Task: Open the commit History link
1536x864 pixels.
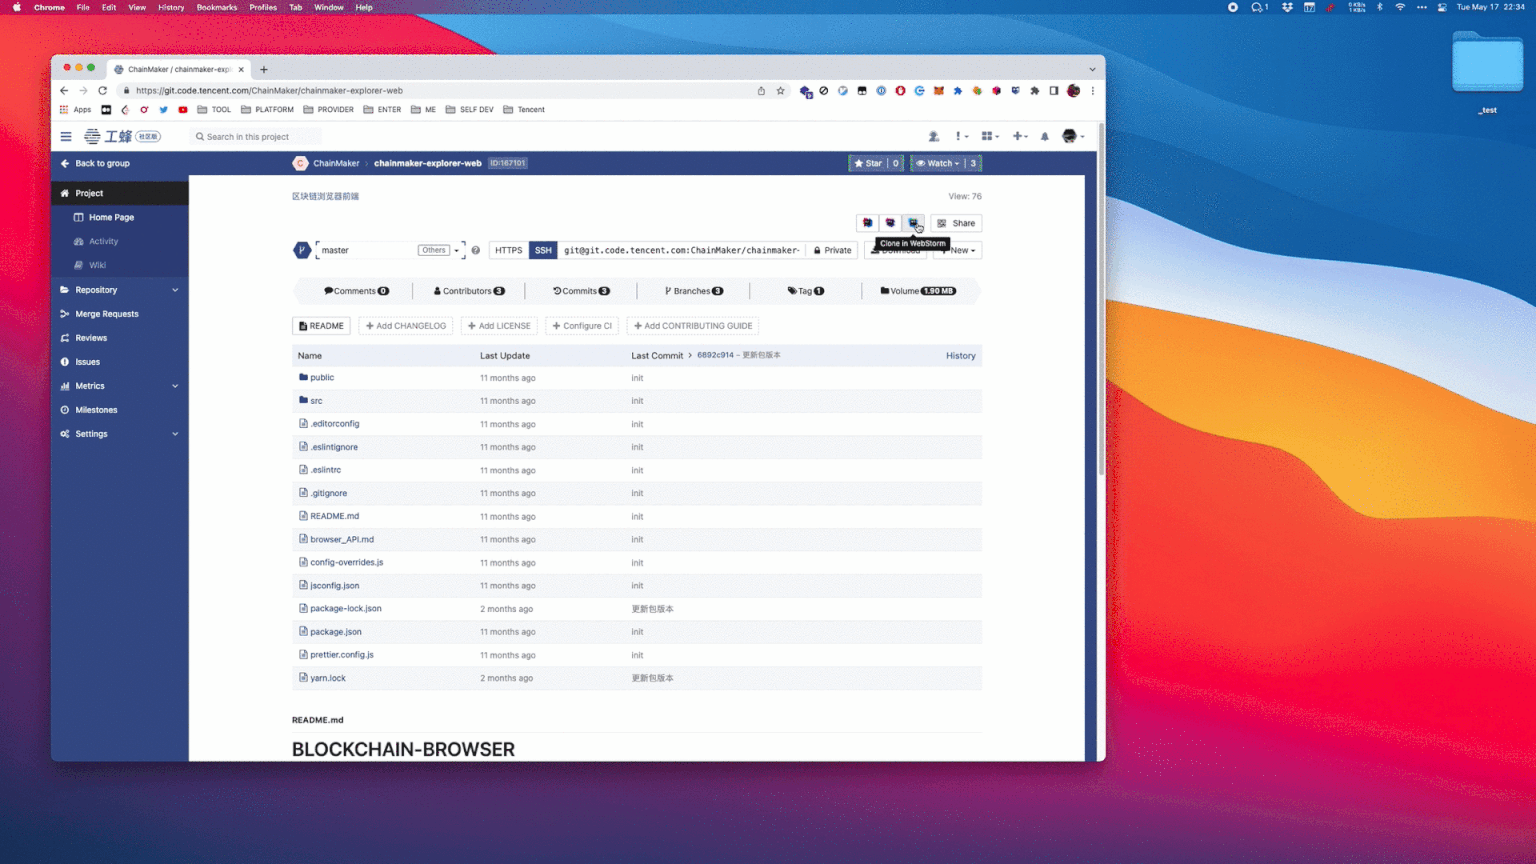Action: [x=960, y=356]
